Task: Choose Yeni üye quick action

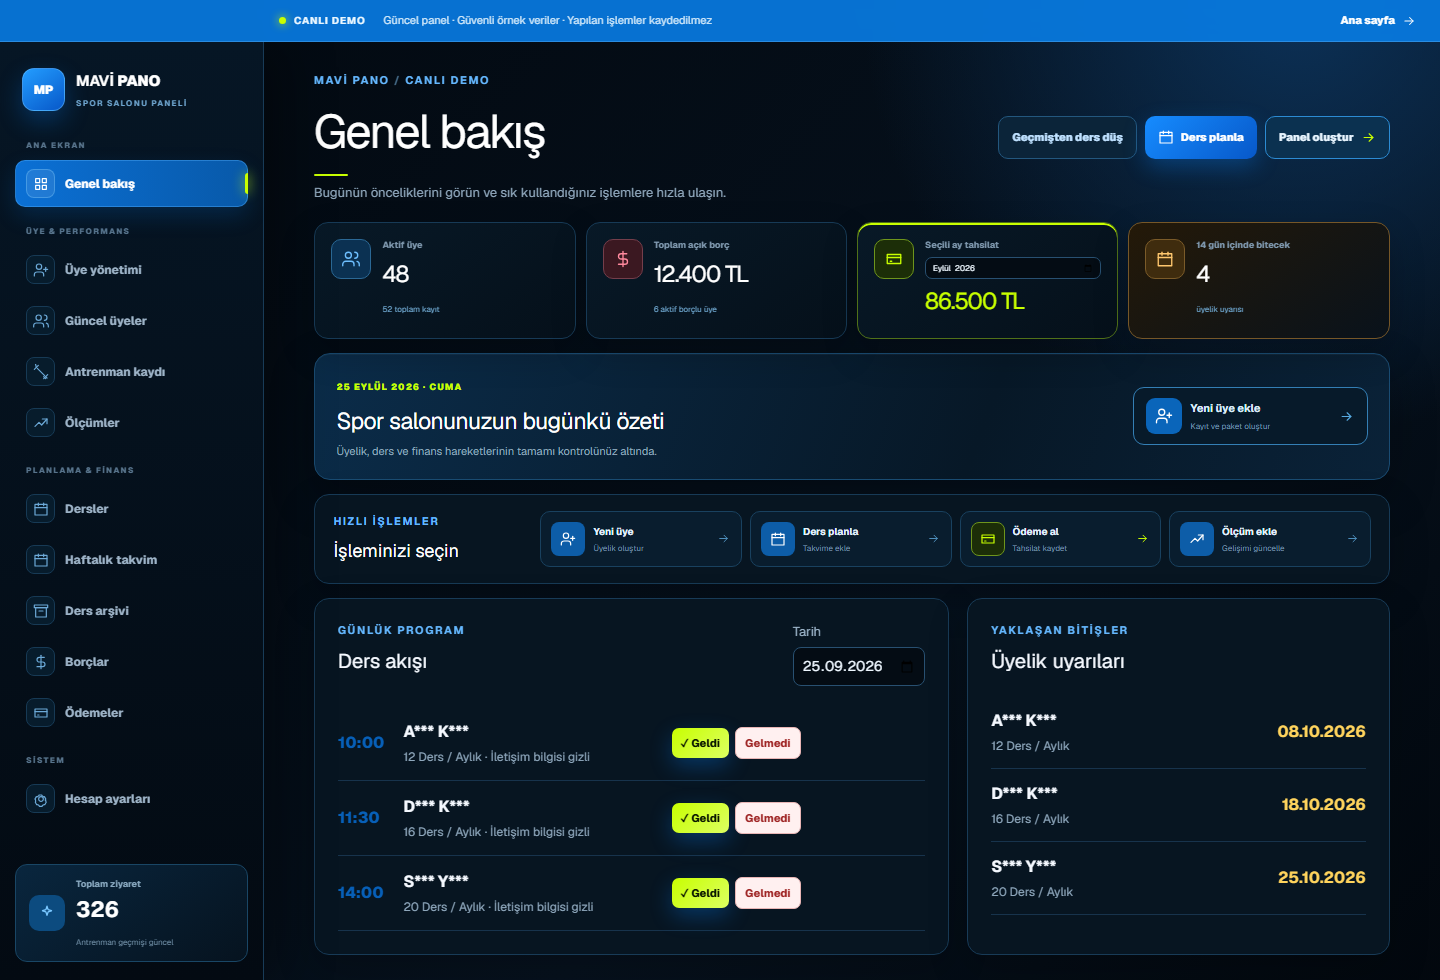Action: 641,539
